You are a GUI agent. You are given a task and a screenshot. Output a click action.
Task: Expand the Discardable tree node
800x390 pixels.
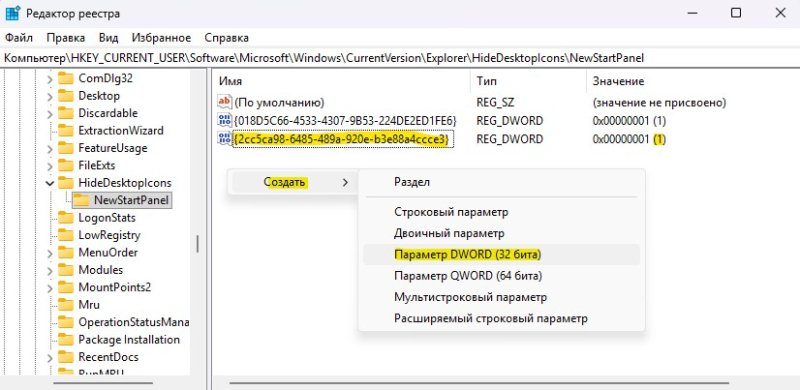(49, 114)
